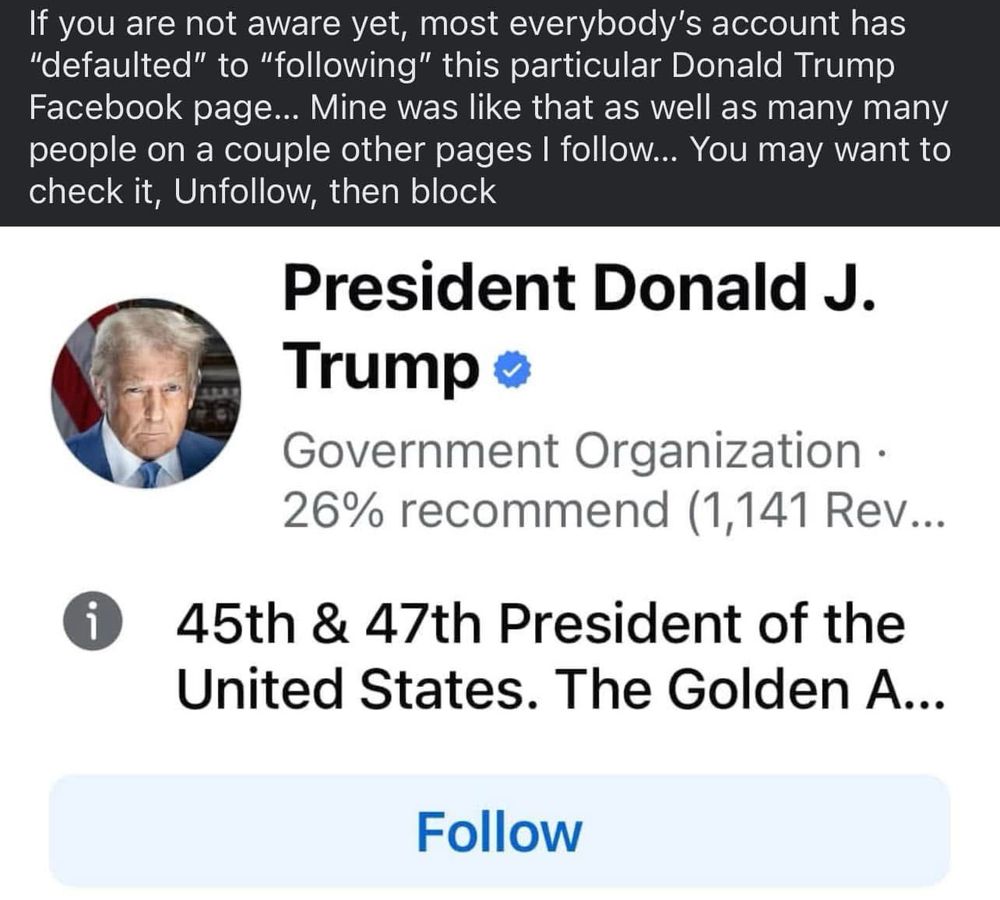Expand the truncated 1,141 Rev... review count
Screen dimensions: 1000x900
point(816,510)
